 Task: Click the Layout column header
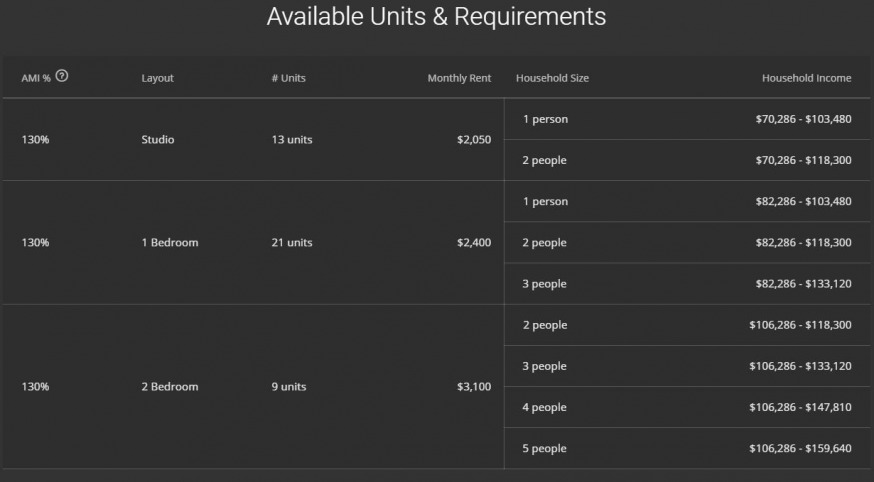157,79
